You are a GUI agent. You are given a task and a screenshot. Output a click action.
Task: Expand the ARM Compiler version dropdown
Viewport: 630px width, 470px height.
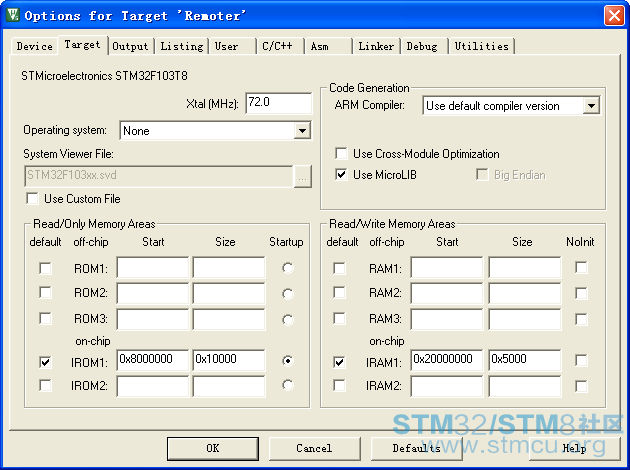tap(591, 106)
